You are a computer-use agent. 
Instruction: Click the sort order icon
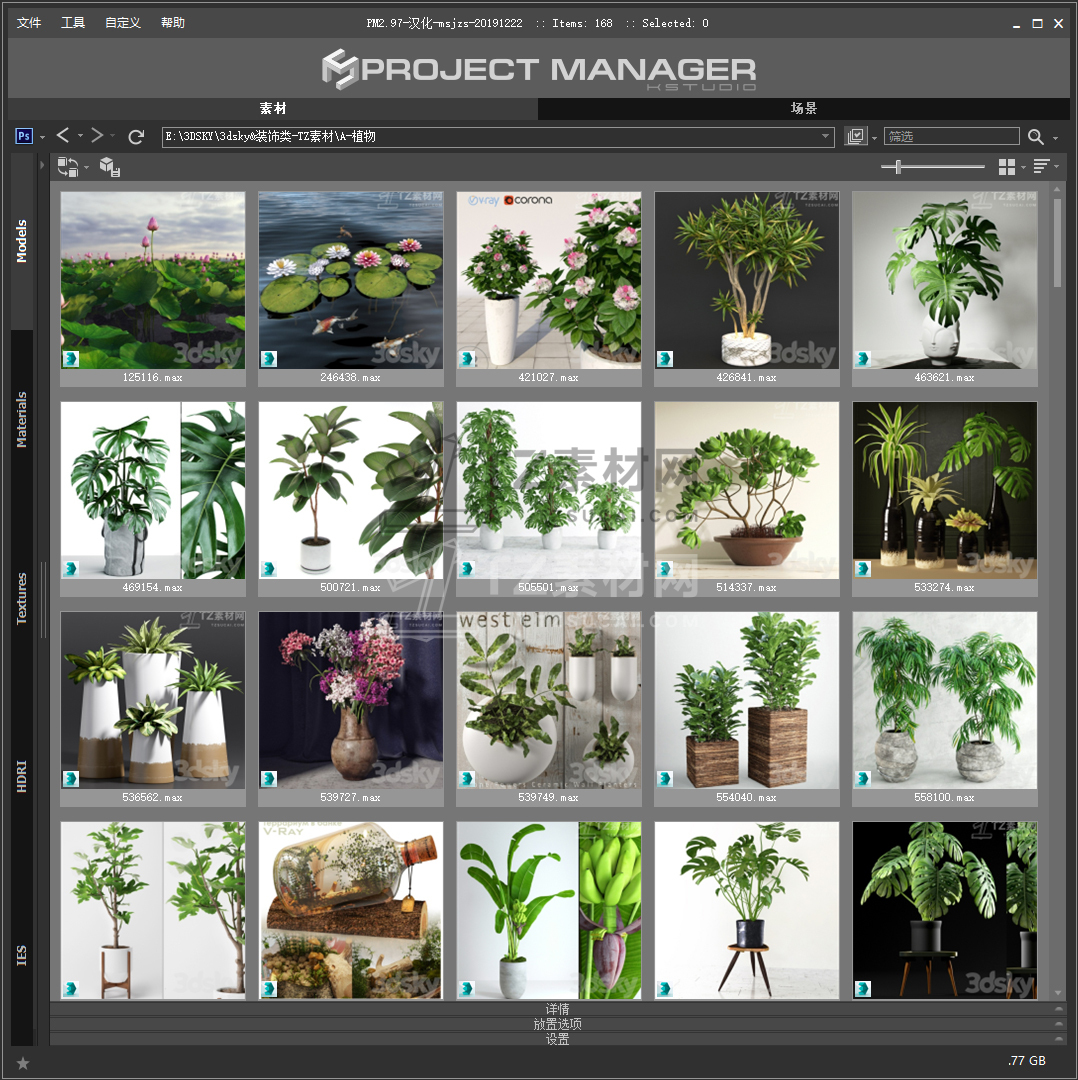pyautogui.click(x=1041, y=167)
